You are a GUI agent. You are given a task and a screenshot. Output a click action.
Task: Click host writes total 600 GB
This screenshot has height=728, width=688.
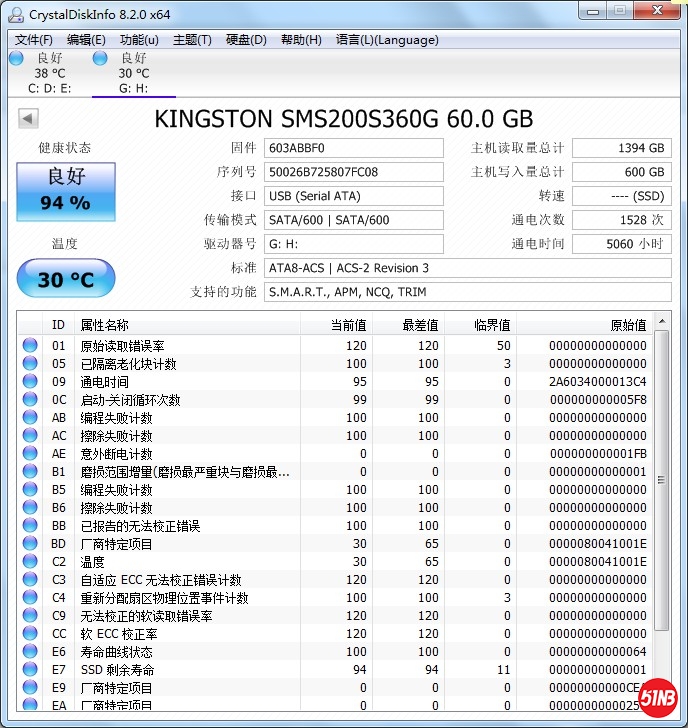(x=622, y=172)
